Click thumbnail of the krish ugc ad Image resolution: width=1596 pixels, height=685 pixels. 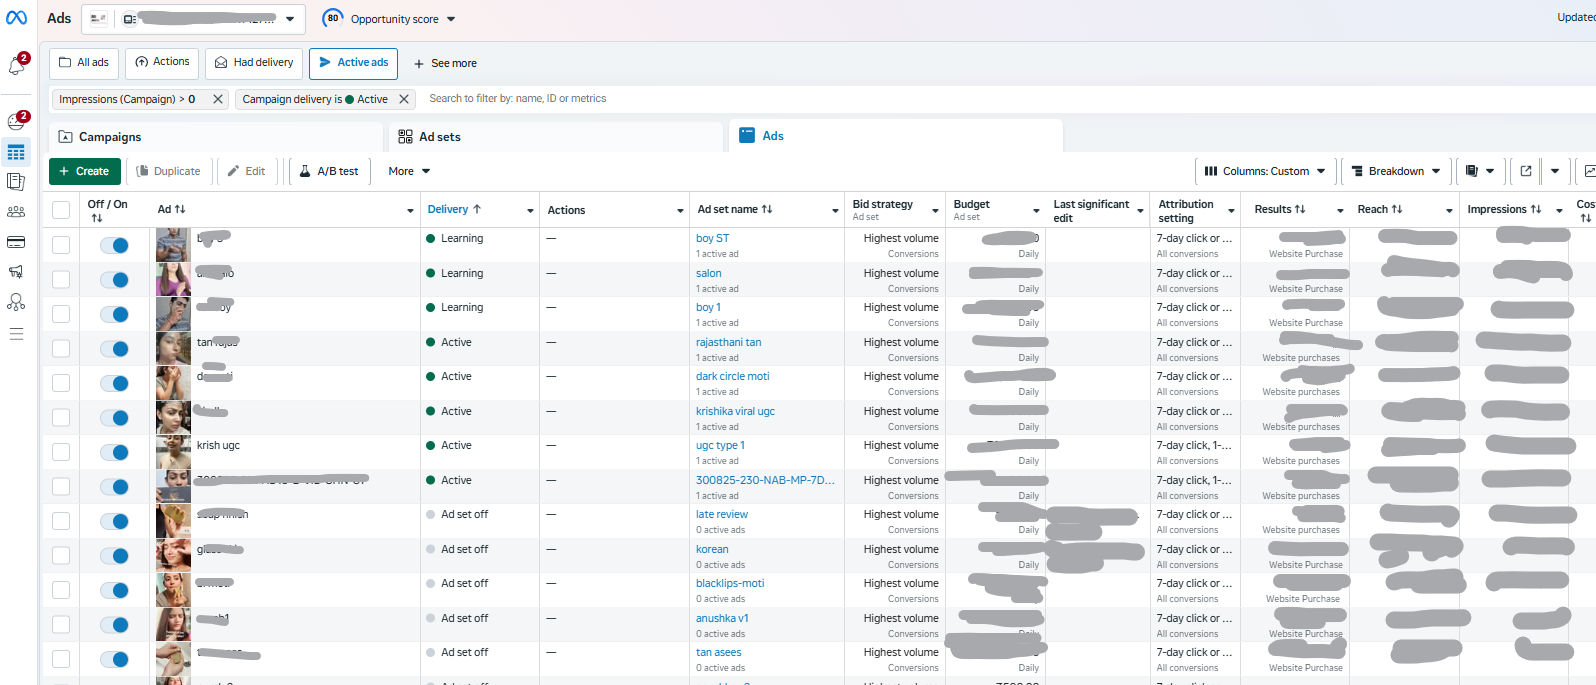click(x=173, y=452)
